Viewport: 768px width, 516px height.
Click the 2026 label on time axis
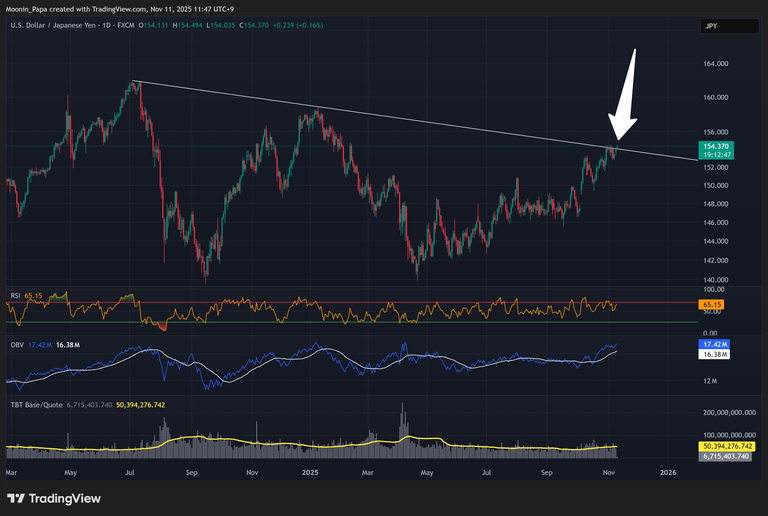pos(668,470)
